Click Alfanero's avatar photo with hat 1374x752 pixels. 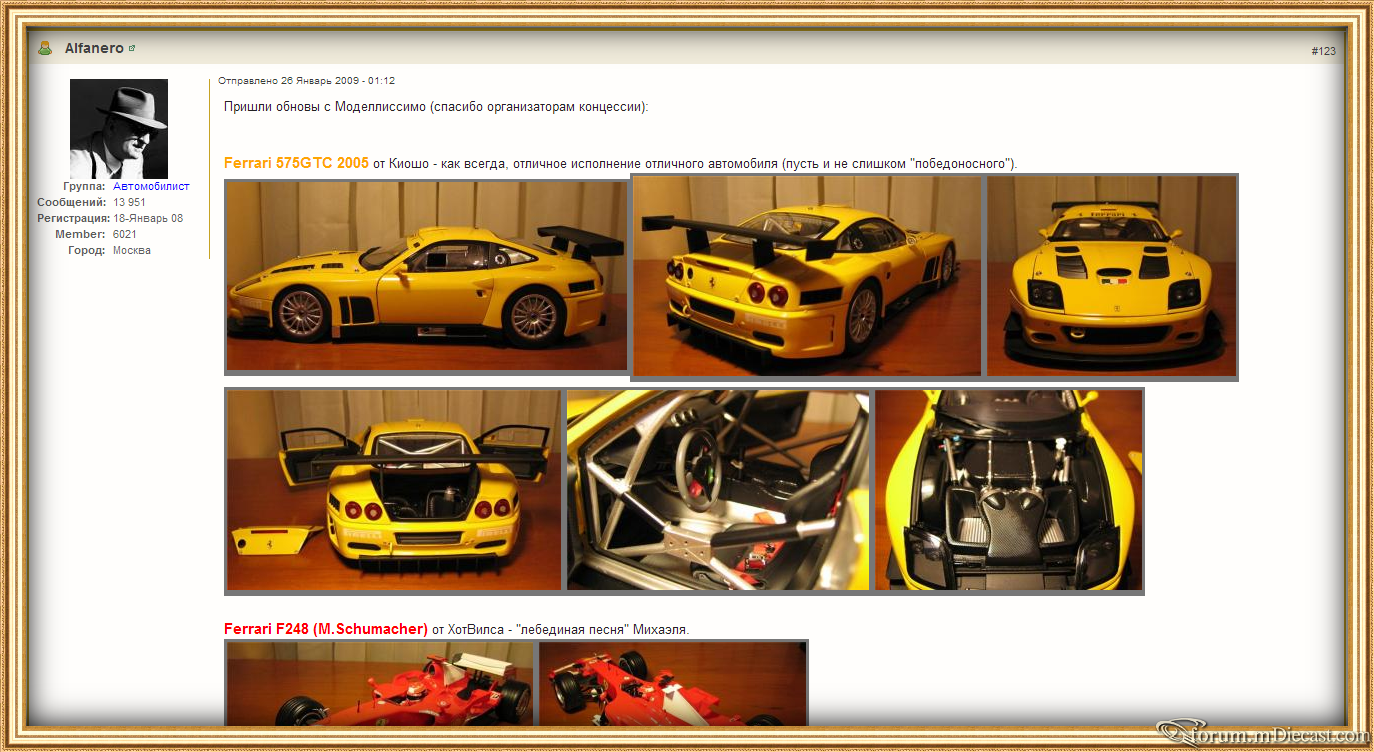tap(119, 129)
